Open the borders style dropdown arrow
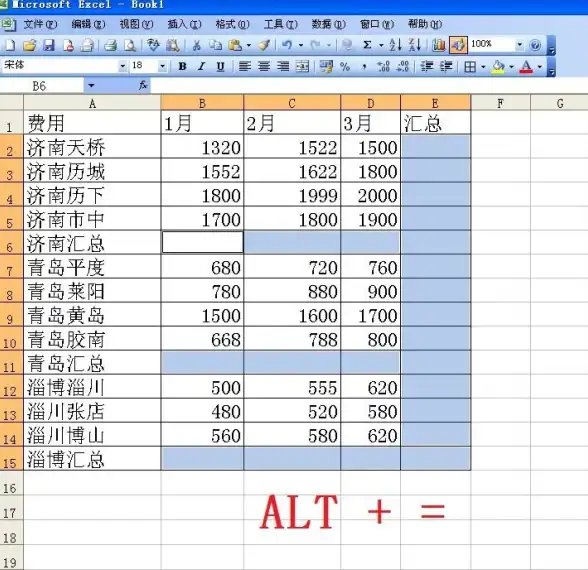 (483, 67)
